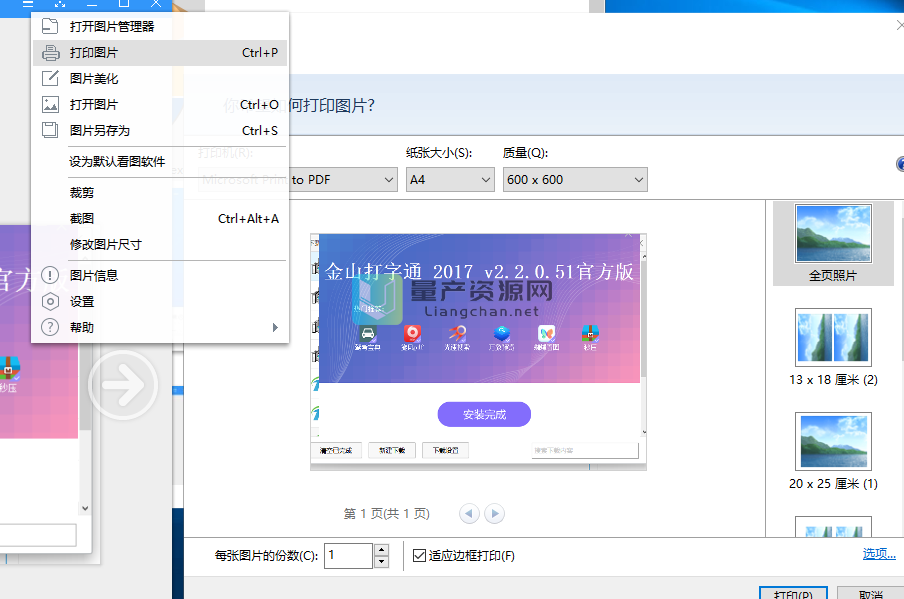Open the 选项... link

[x=879, y=554]
